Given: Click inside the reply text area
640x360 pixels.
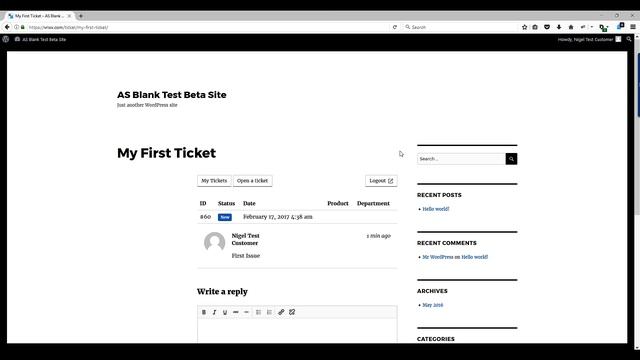Looking at the screenshot, I should 297,331.
